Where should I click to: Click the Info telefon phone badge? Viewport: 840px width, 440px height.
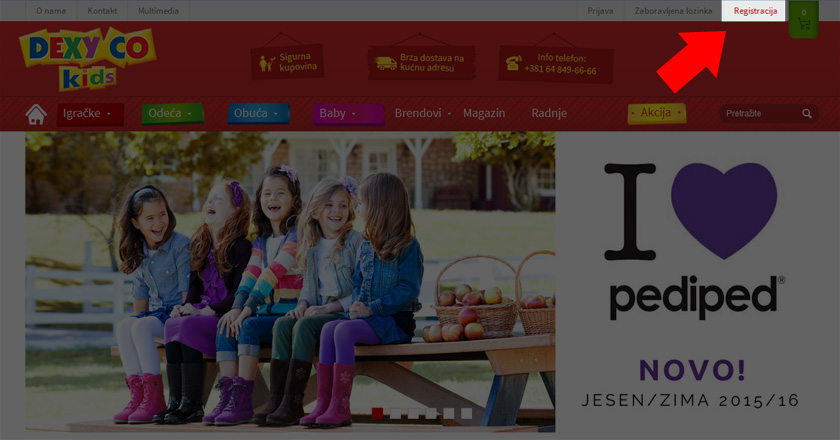click(556, 64)
